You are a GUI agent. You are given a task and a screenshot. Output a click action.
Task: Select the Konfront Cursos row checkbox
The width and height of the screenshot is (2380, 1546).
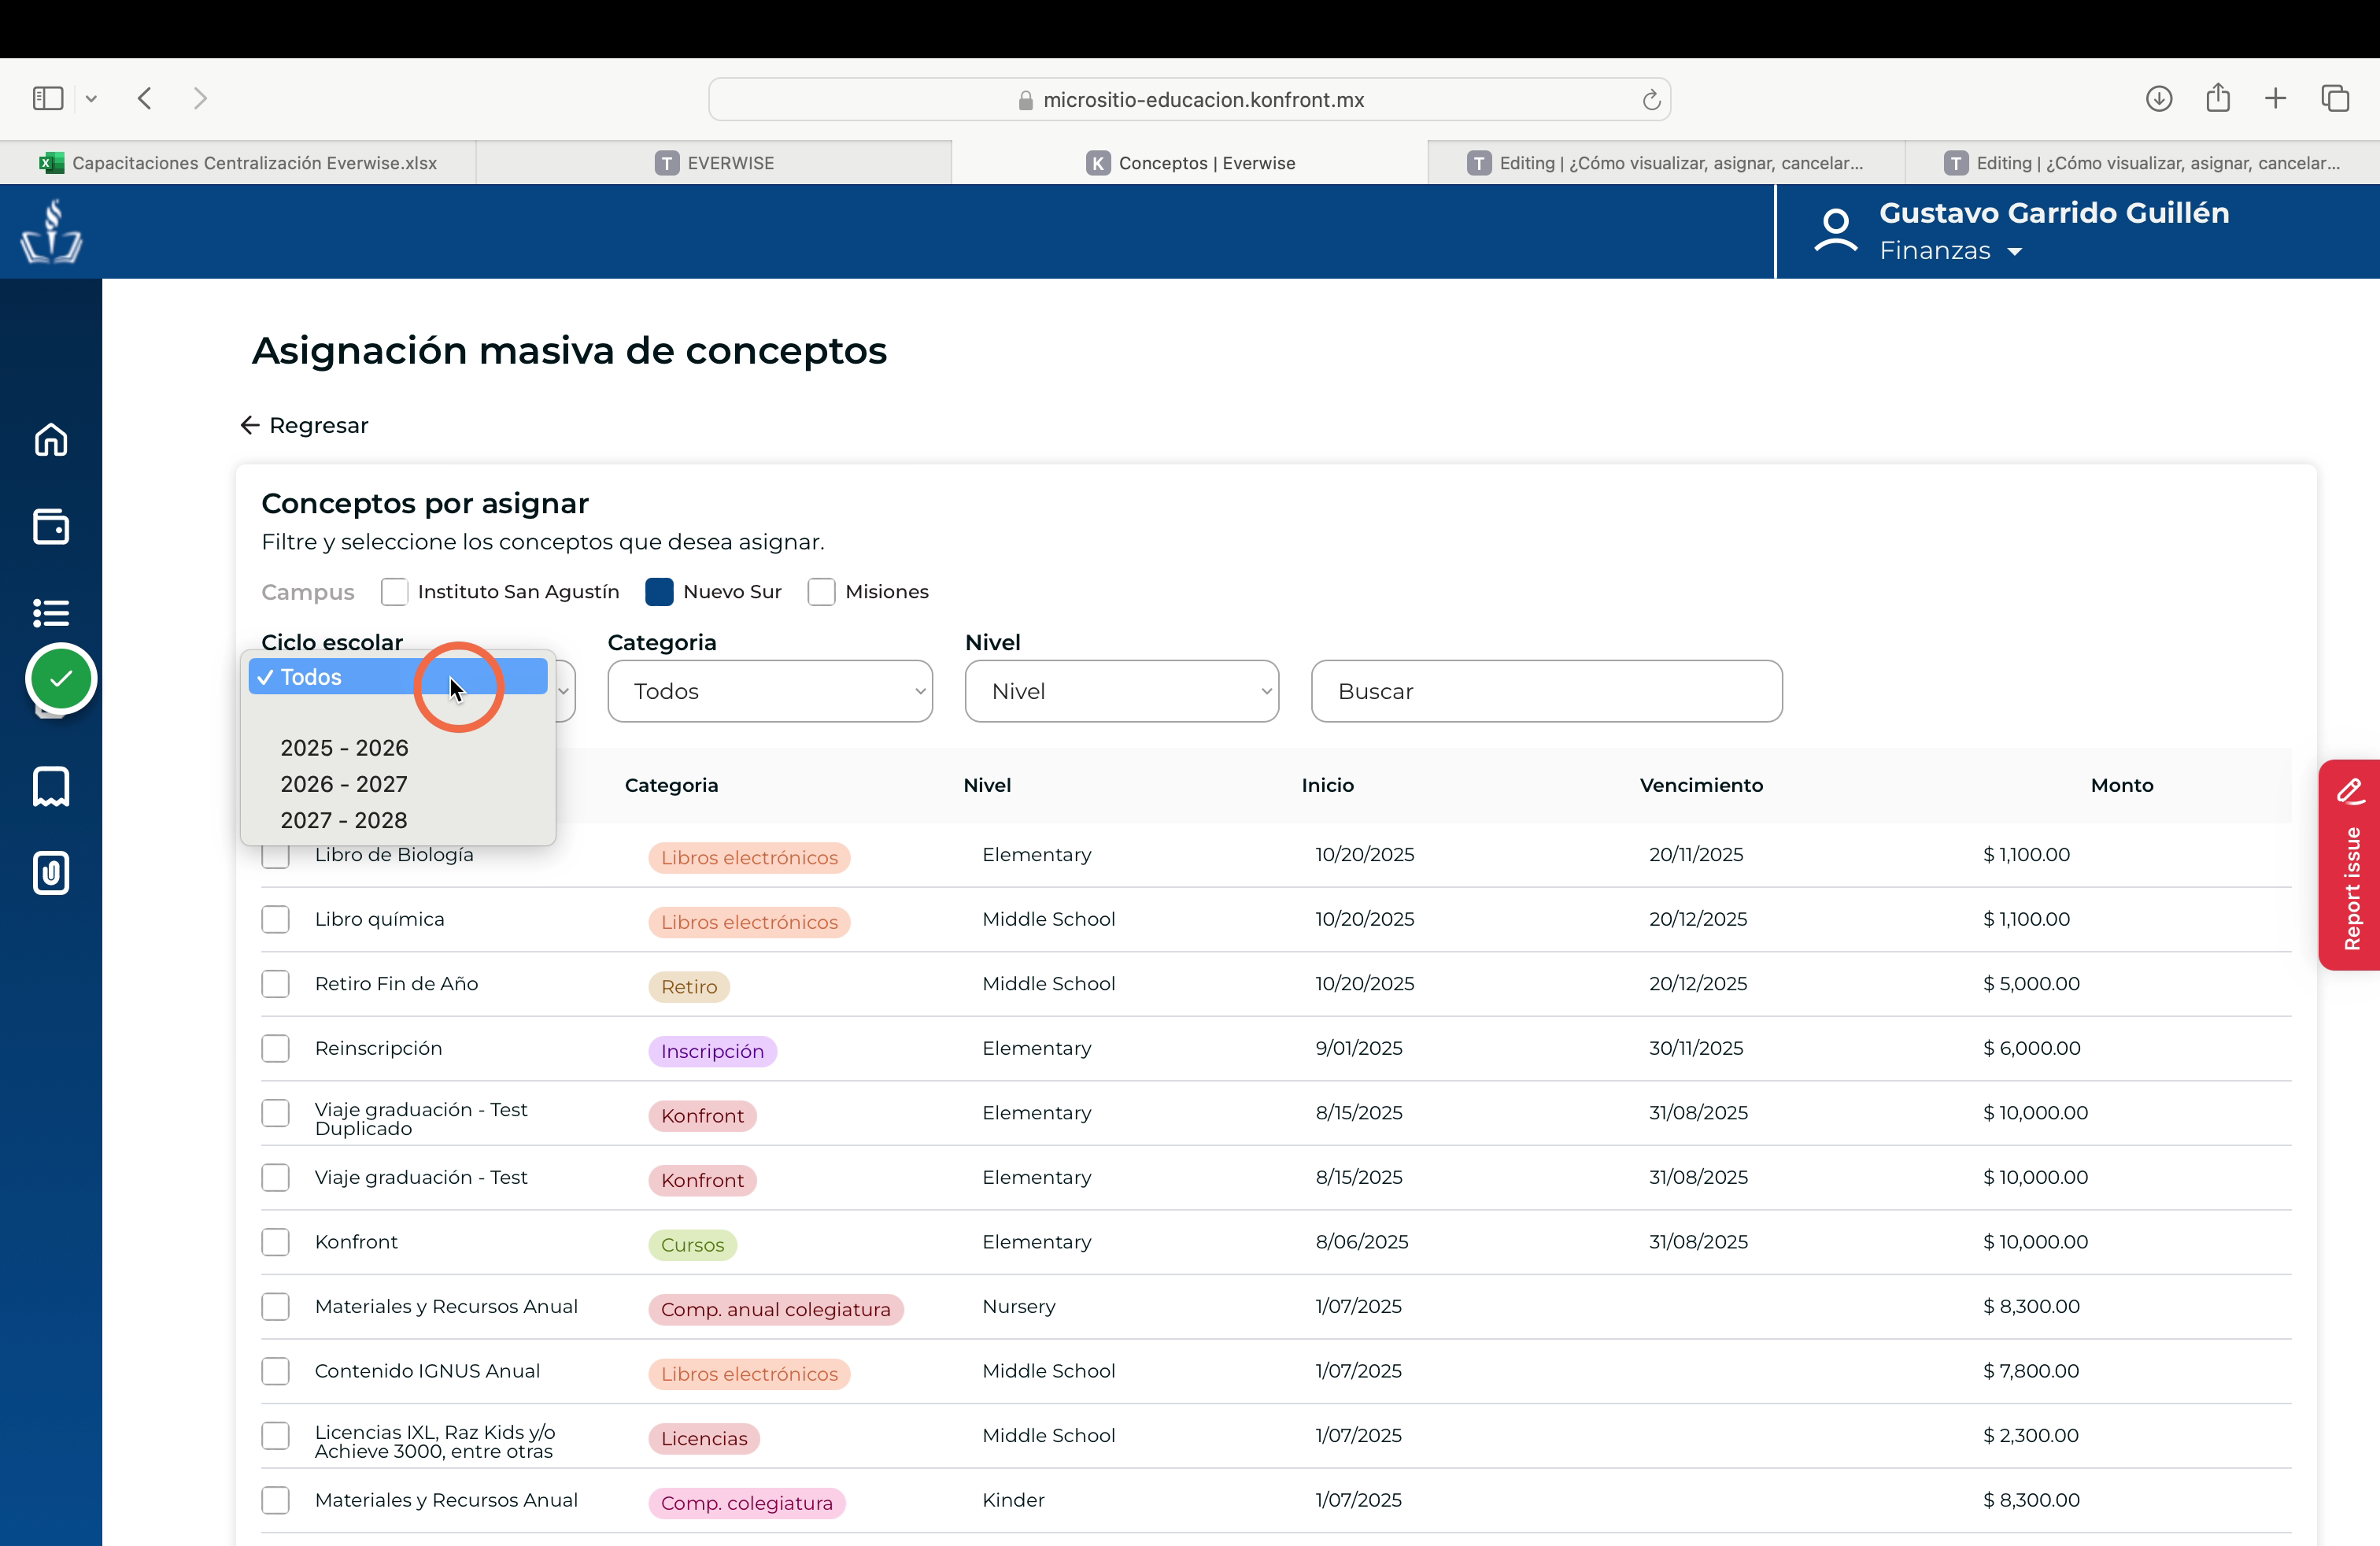coord(275,1242)
